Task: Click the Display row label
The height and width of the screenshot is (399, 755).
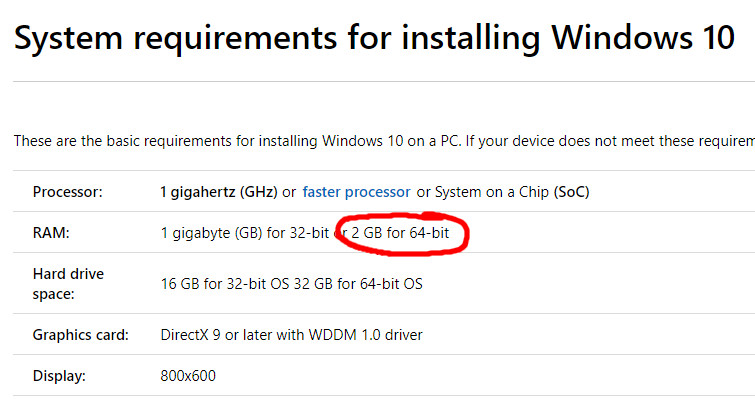Action: click(59, 375)
